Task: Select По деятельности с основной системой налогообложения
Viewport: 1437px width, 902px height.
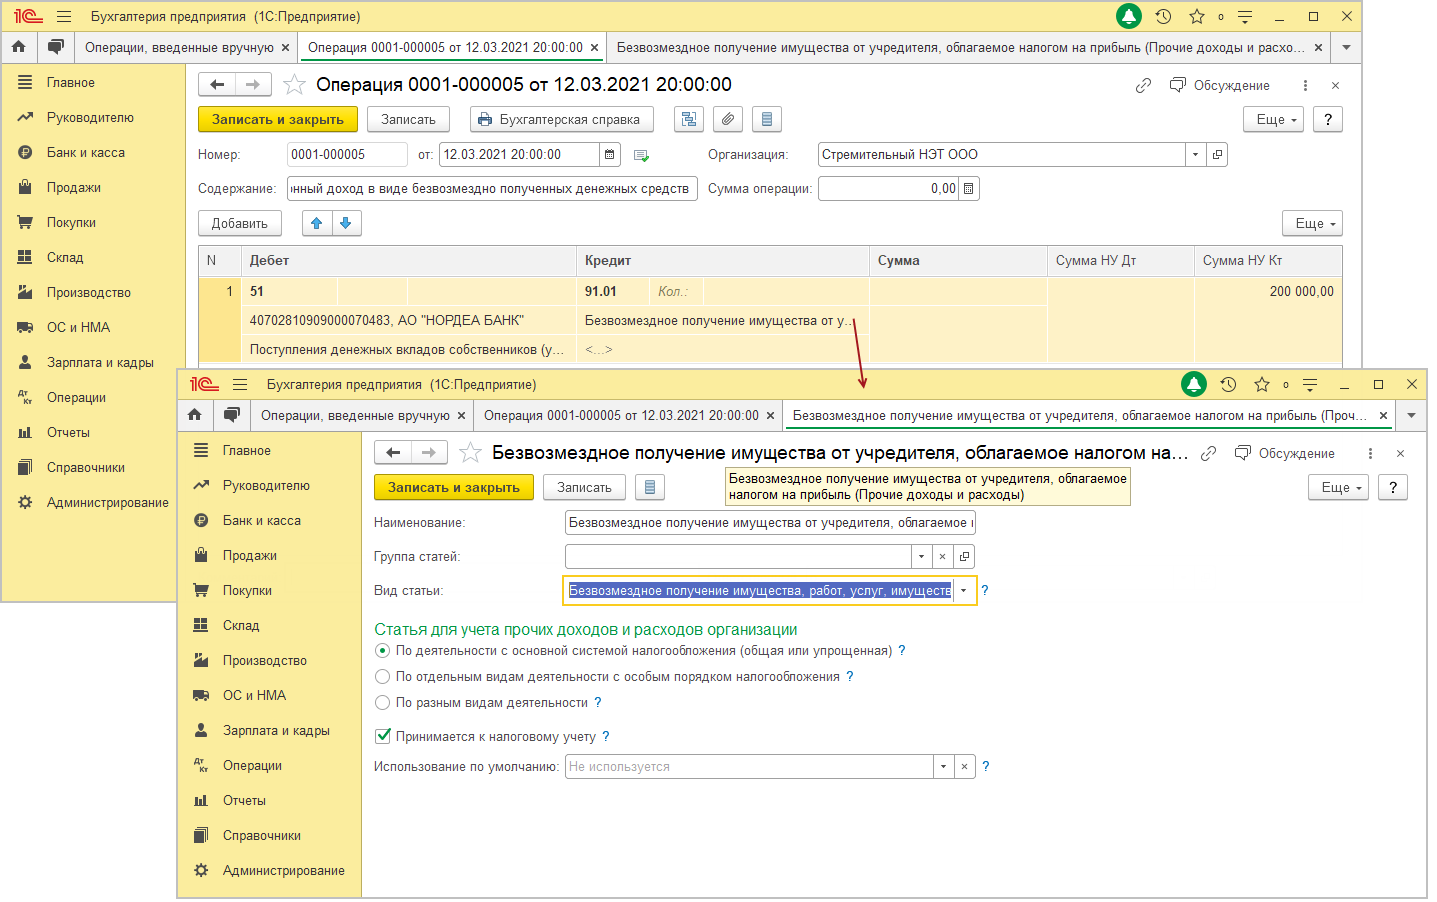Action: [x=382, y=651]
